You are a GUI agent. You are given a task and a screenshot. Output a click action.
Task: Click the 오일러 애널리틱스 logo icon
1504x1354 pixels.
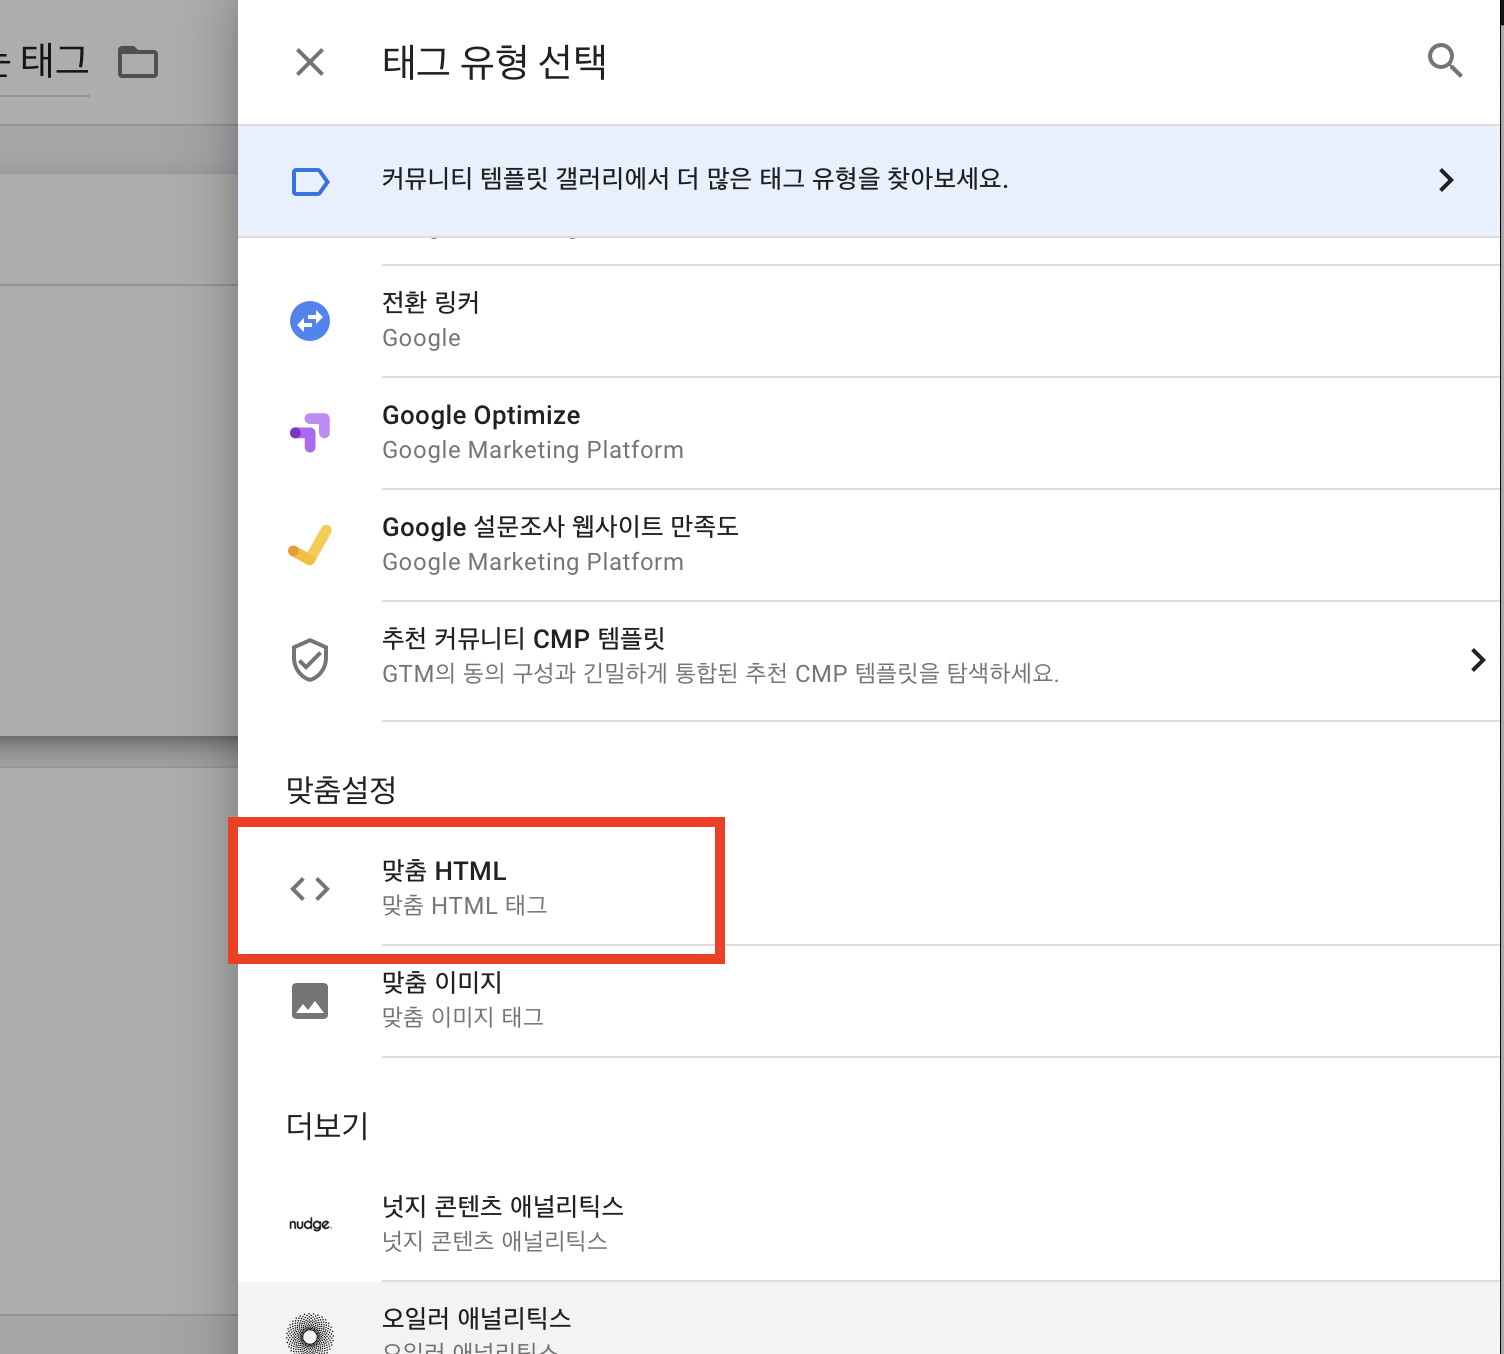(x=310, y=1333)
